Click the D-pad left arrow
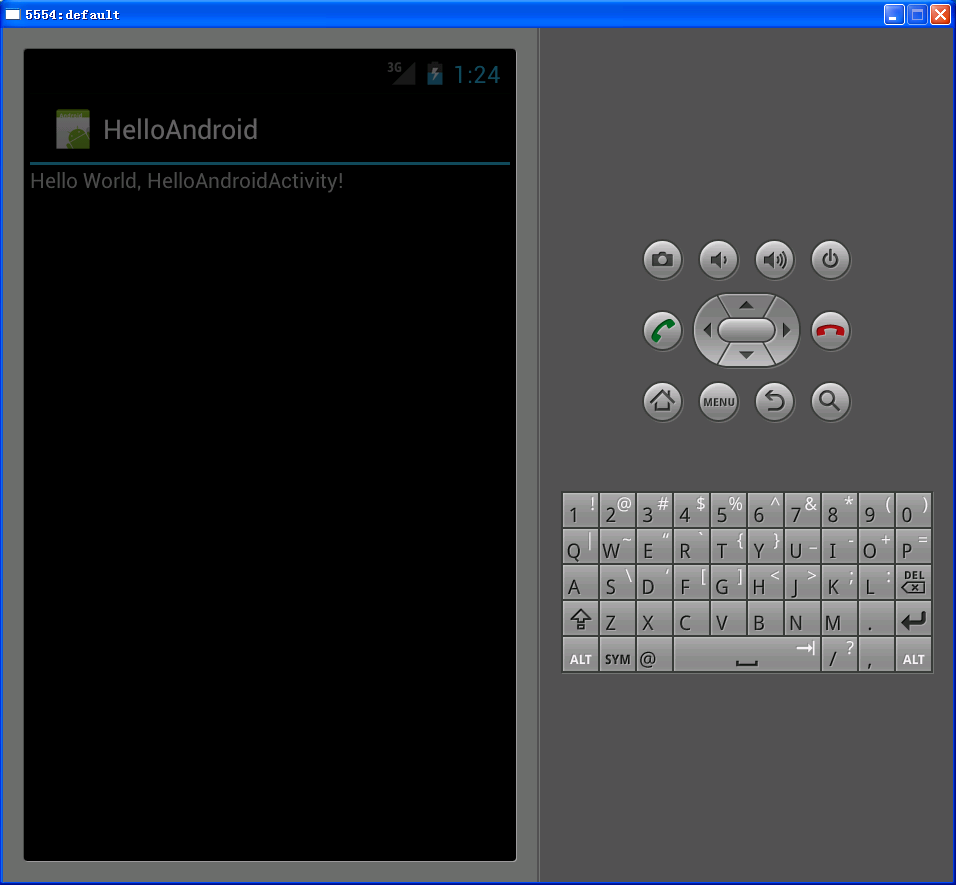 [x=707, y=330]
